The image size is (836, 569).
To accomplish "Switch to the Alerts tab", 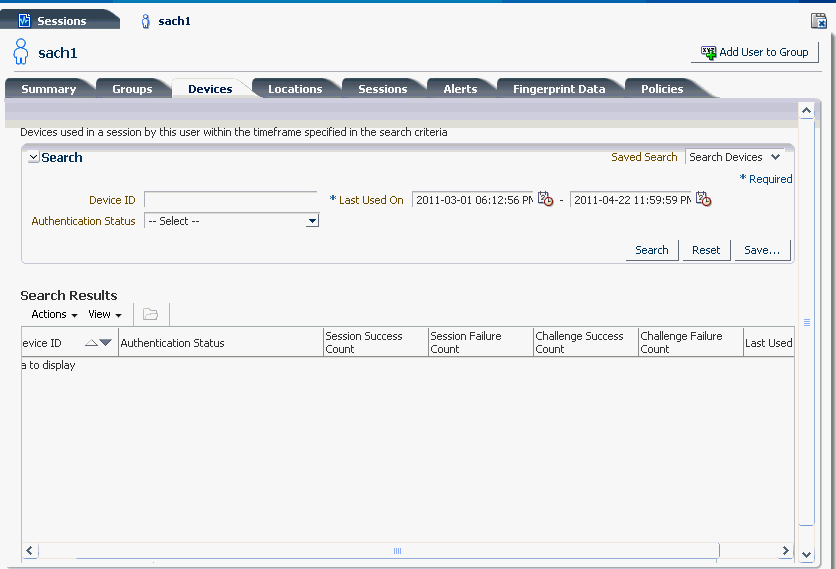I will click(x=460, y=89).
